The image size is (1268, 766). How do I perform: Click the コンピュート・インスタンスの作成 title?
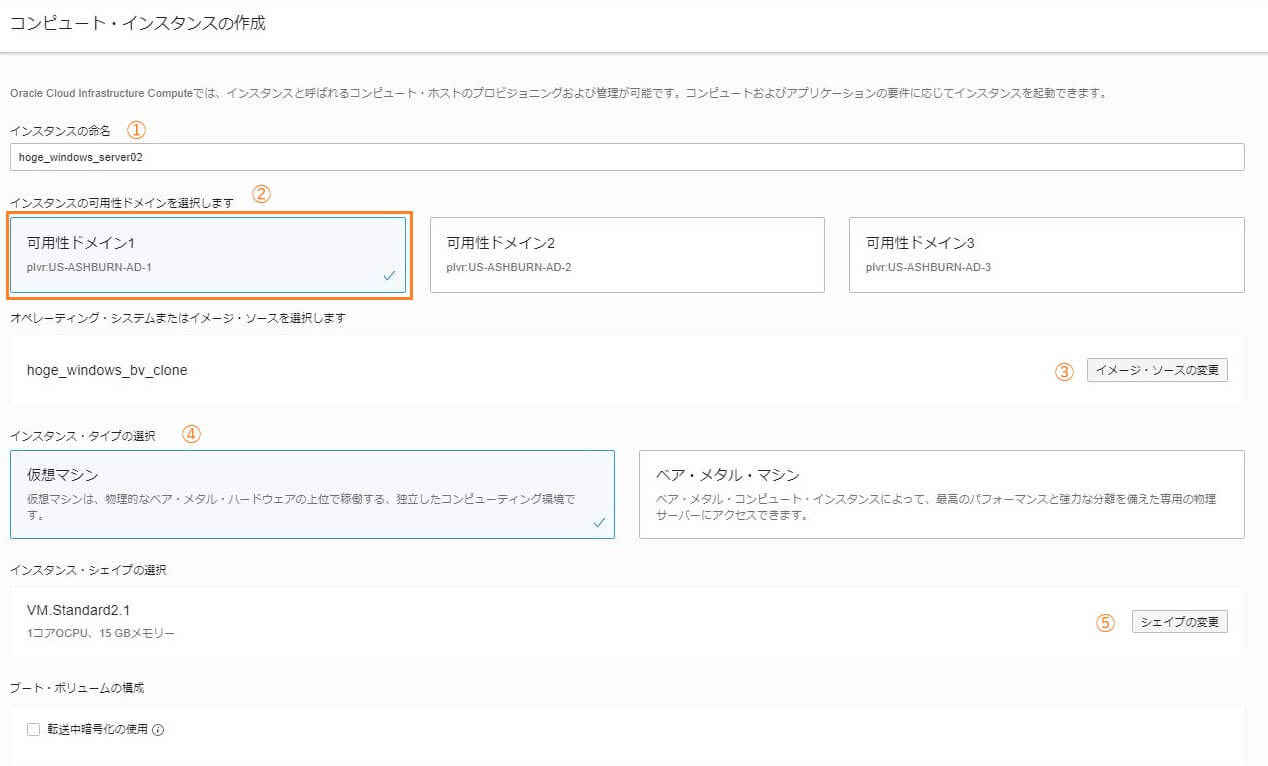pyautogui.click(x=138, y=23)
